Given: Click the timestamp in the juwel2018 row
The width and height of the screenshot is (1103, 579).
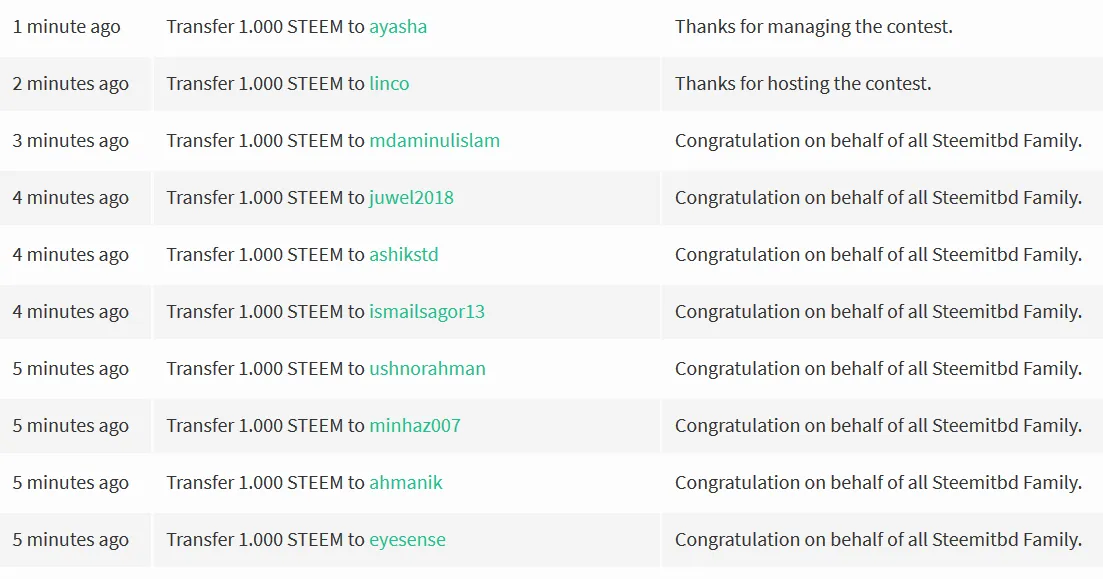Looking at the screenshot, I should coord(70,198).
